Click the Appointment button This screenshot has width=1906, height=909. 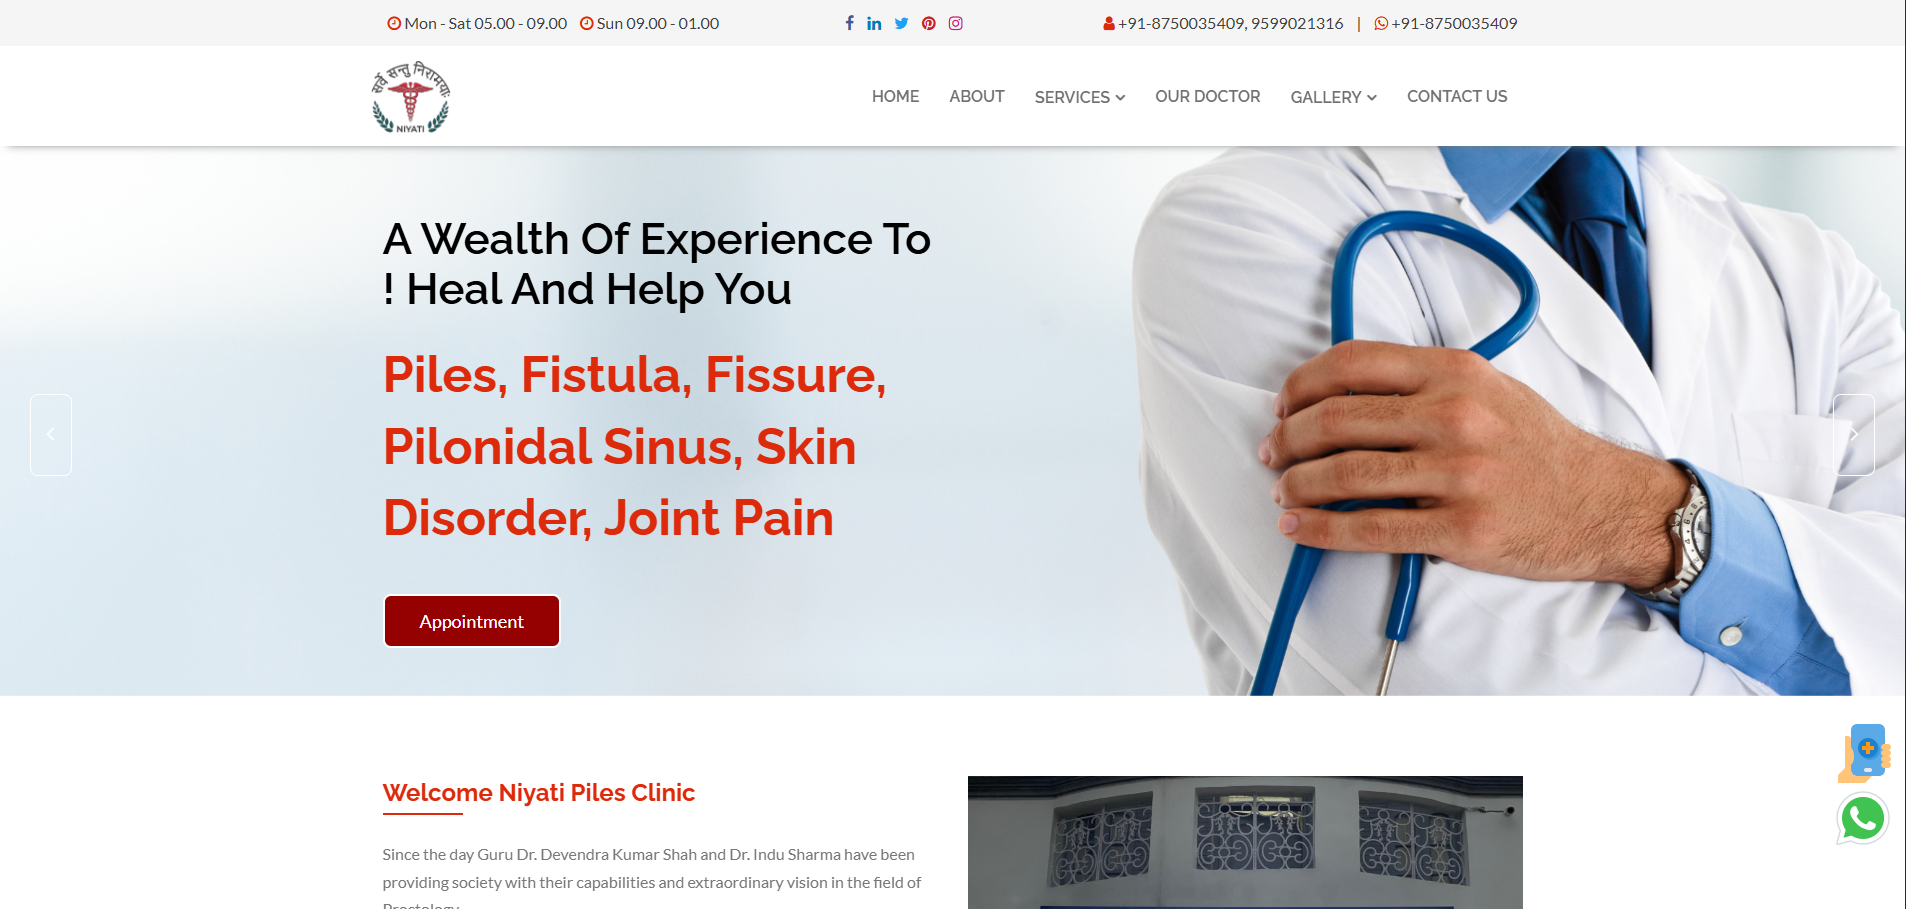pos(471,621)
